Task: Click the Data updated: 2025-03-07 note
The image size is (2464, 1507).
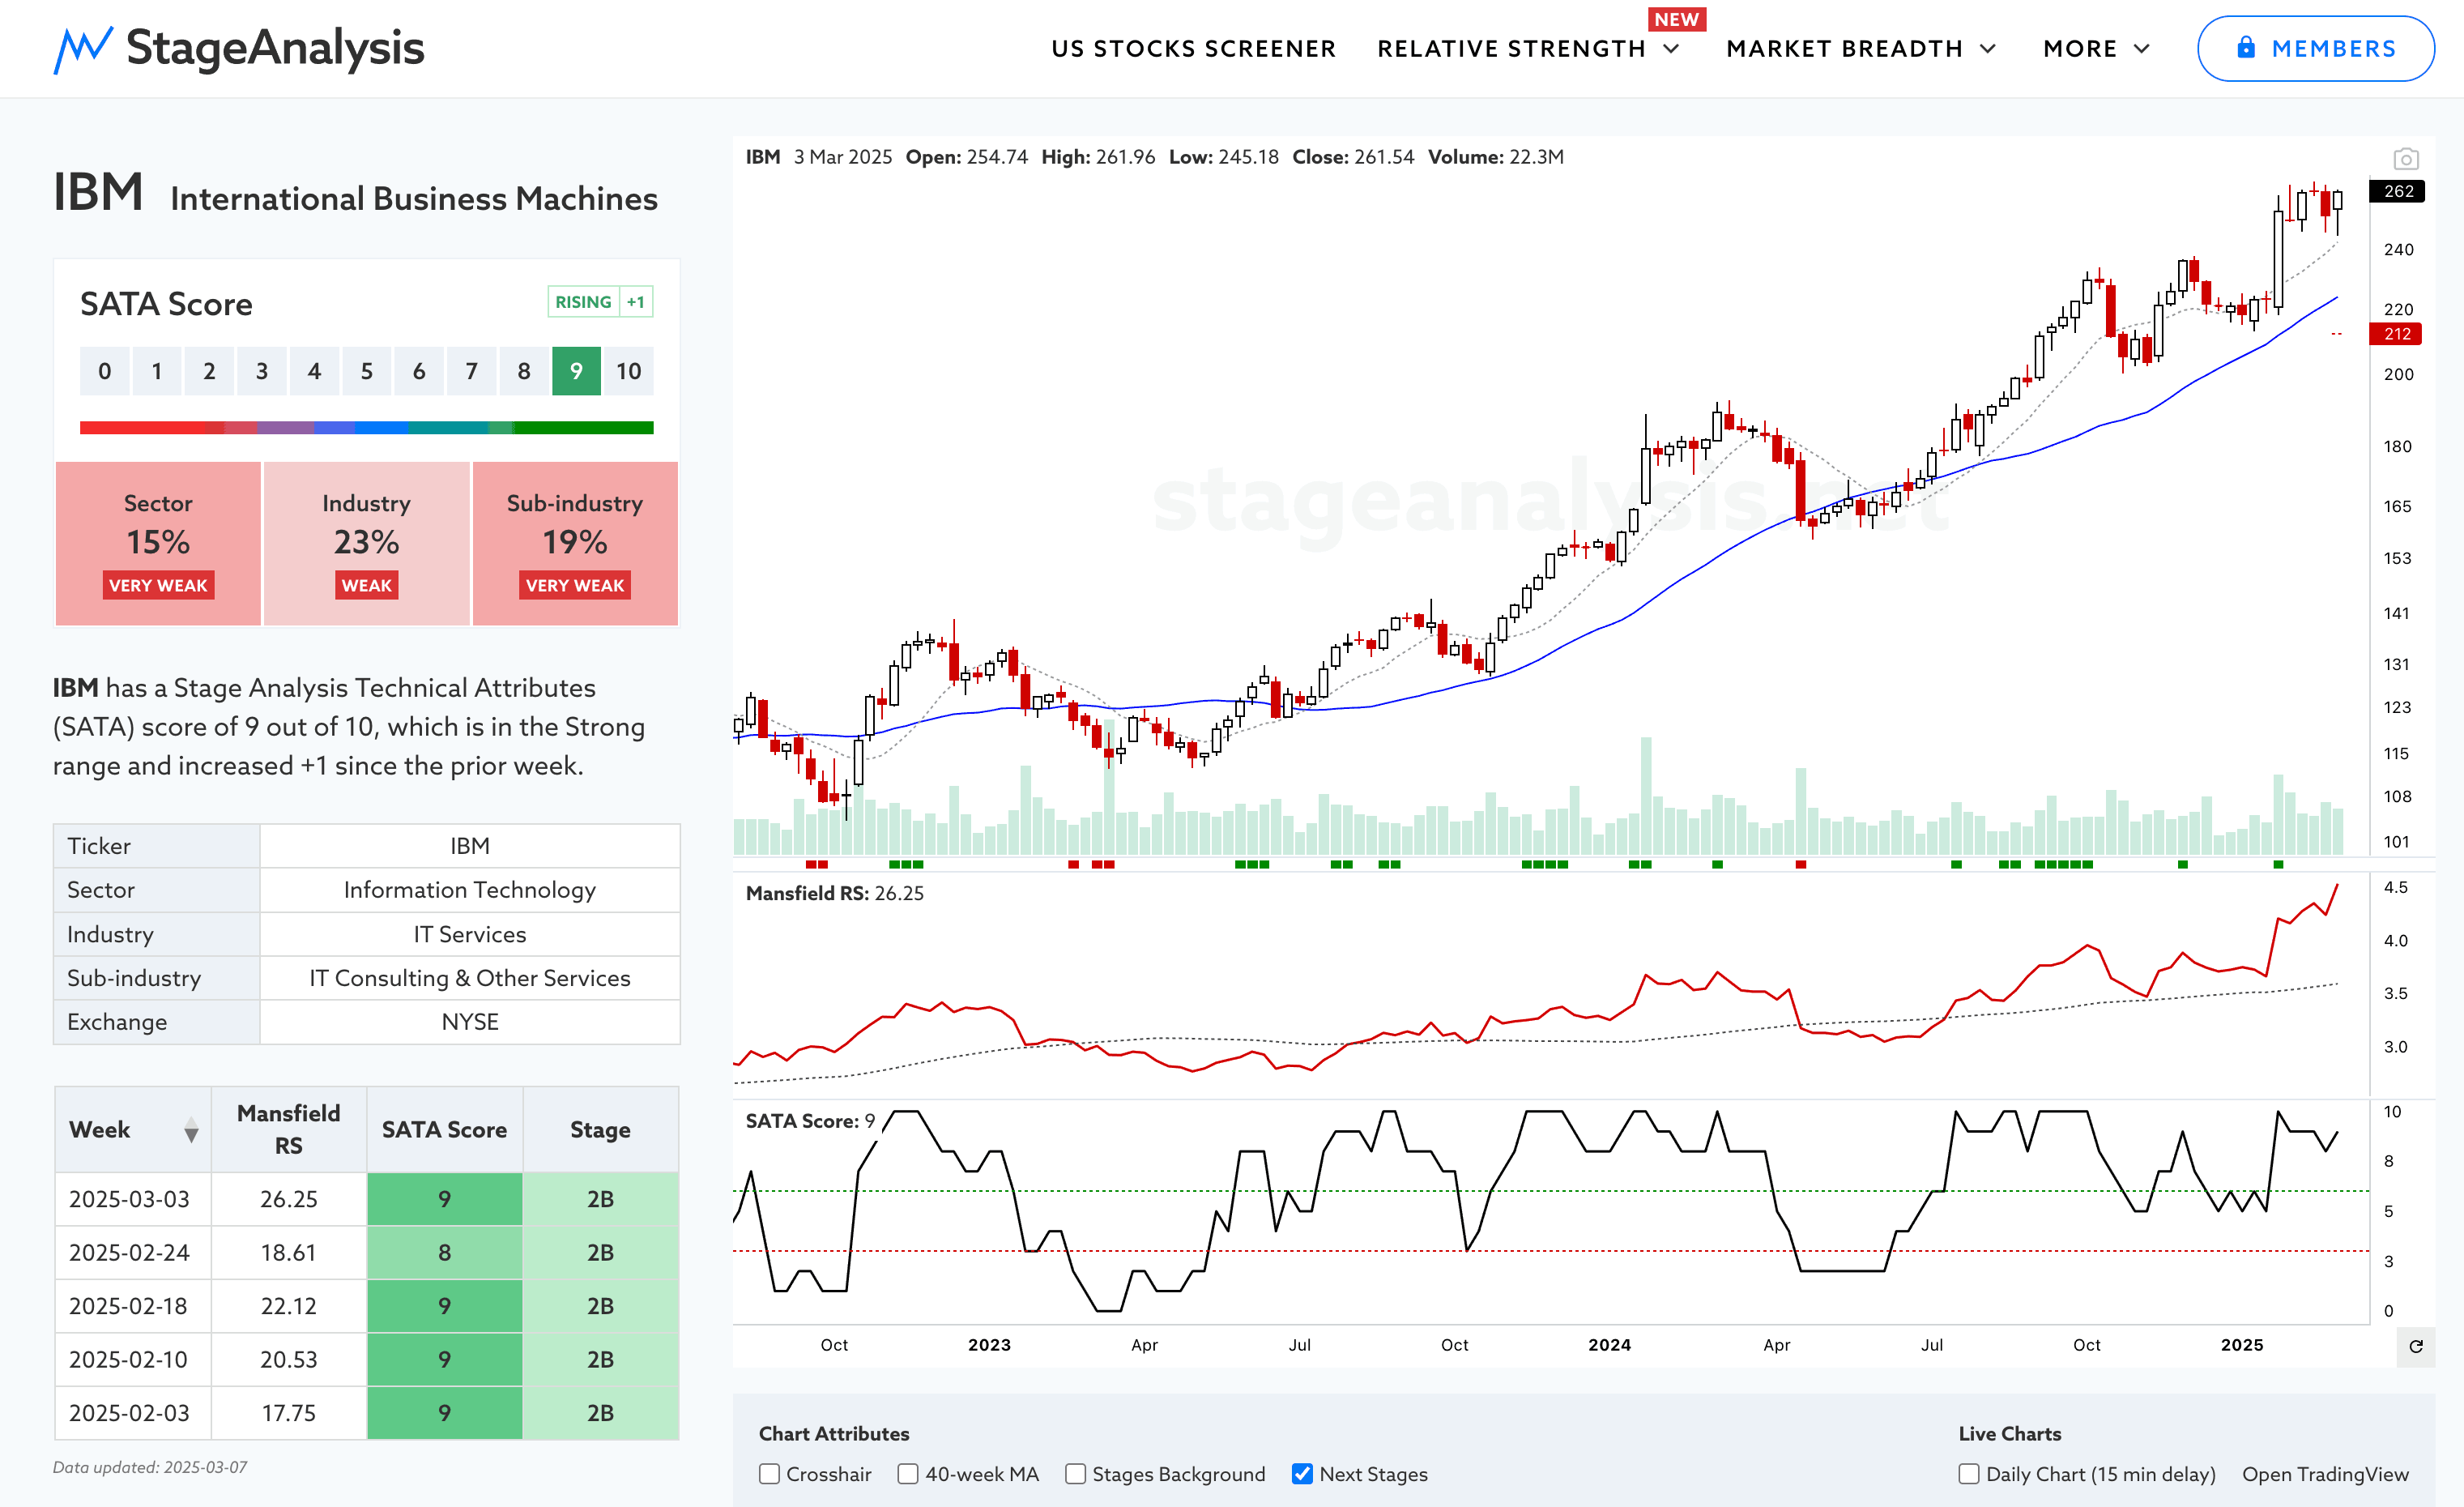Action: coord(150,1467)
